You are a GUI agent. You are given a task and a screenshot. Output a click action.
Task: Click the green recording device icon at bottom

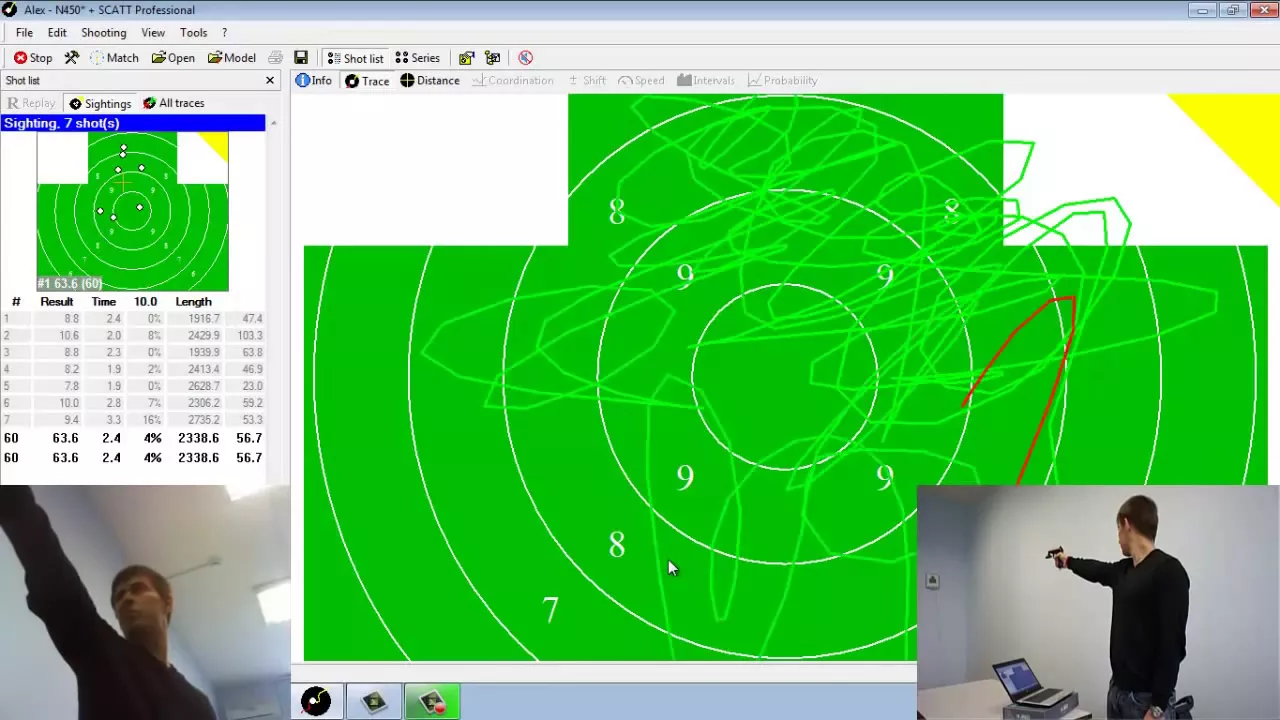coord(432,702)
